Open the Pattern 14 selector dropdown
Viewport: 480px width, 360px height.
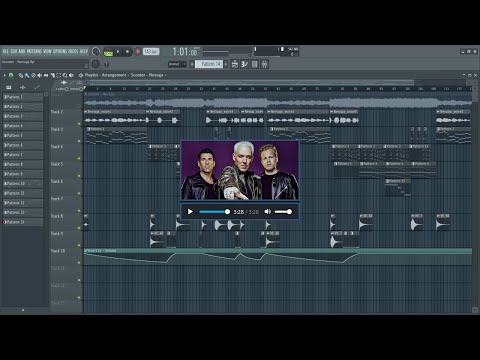click(209, 64)
